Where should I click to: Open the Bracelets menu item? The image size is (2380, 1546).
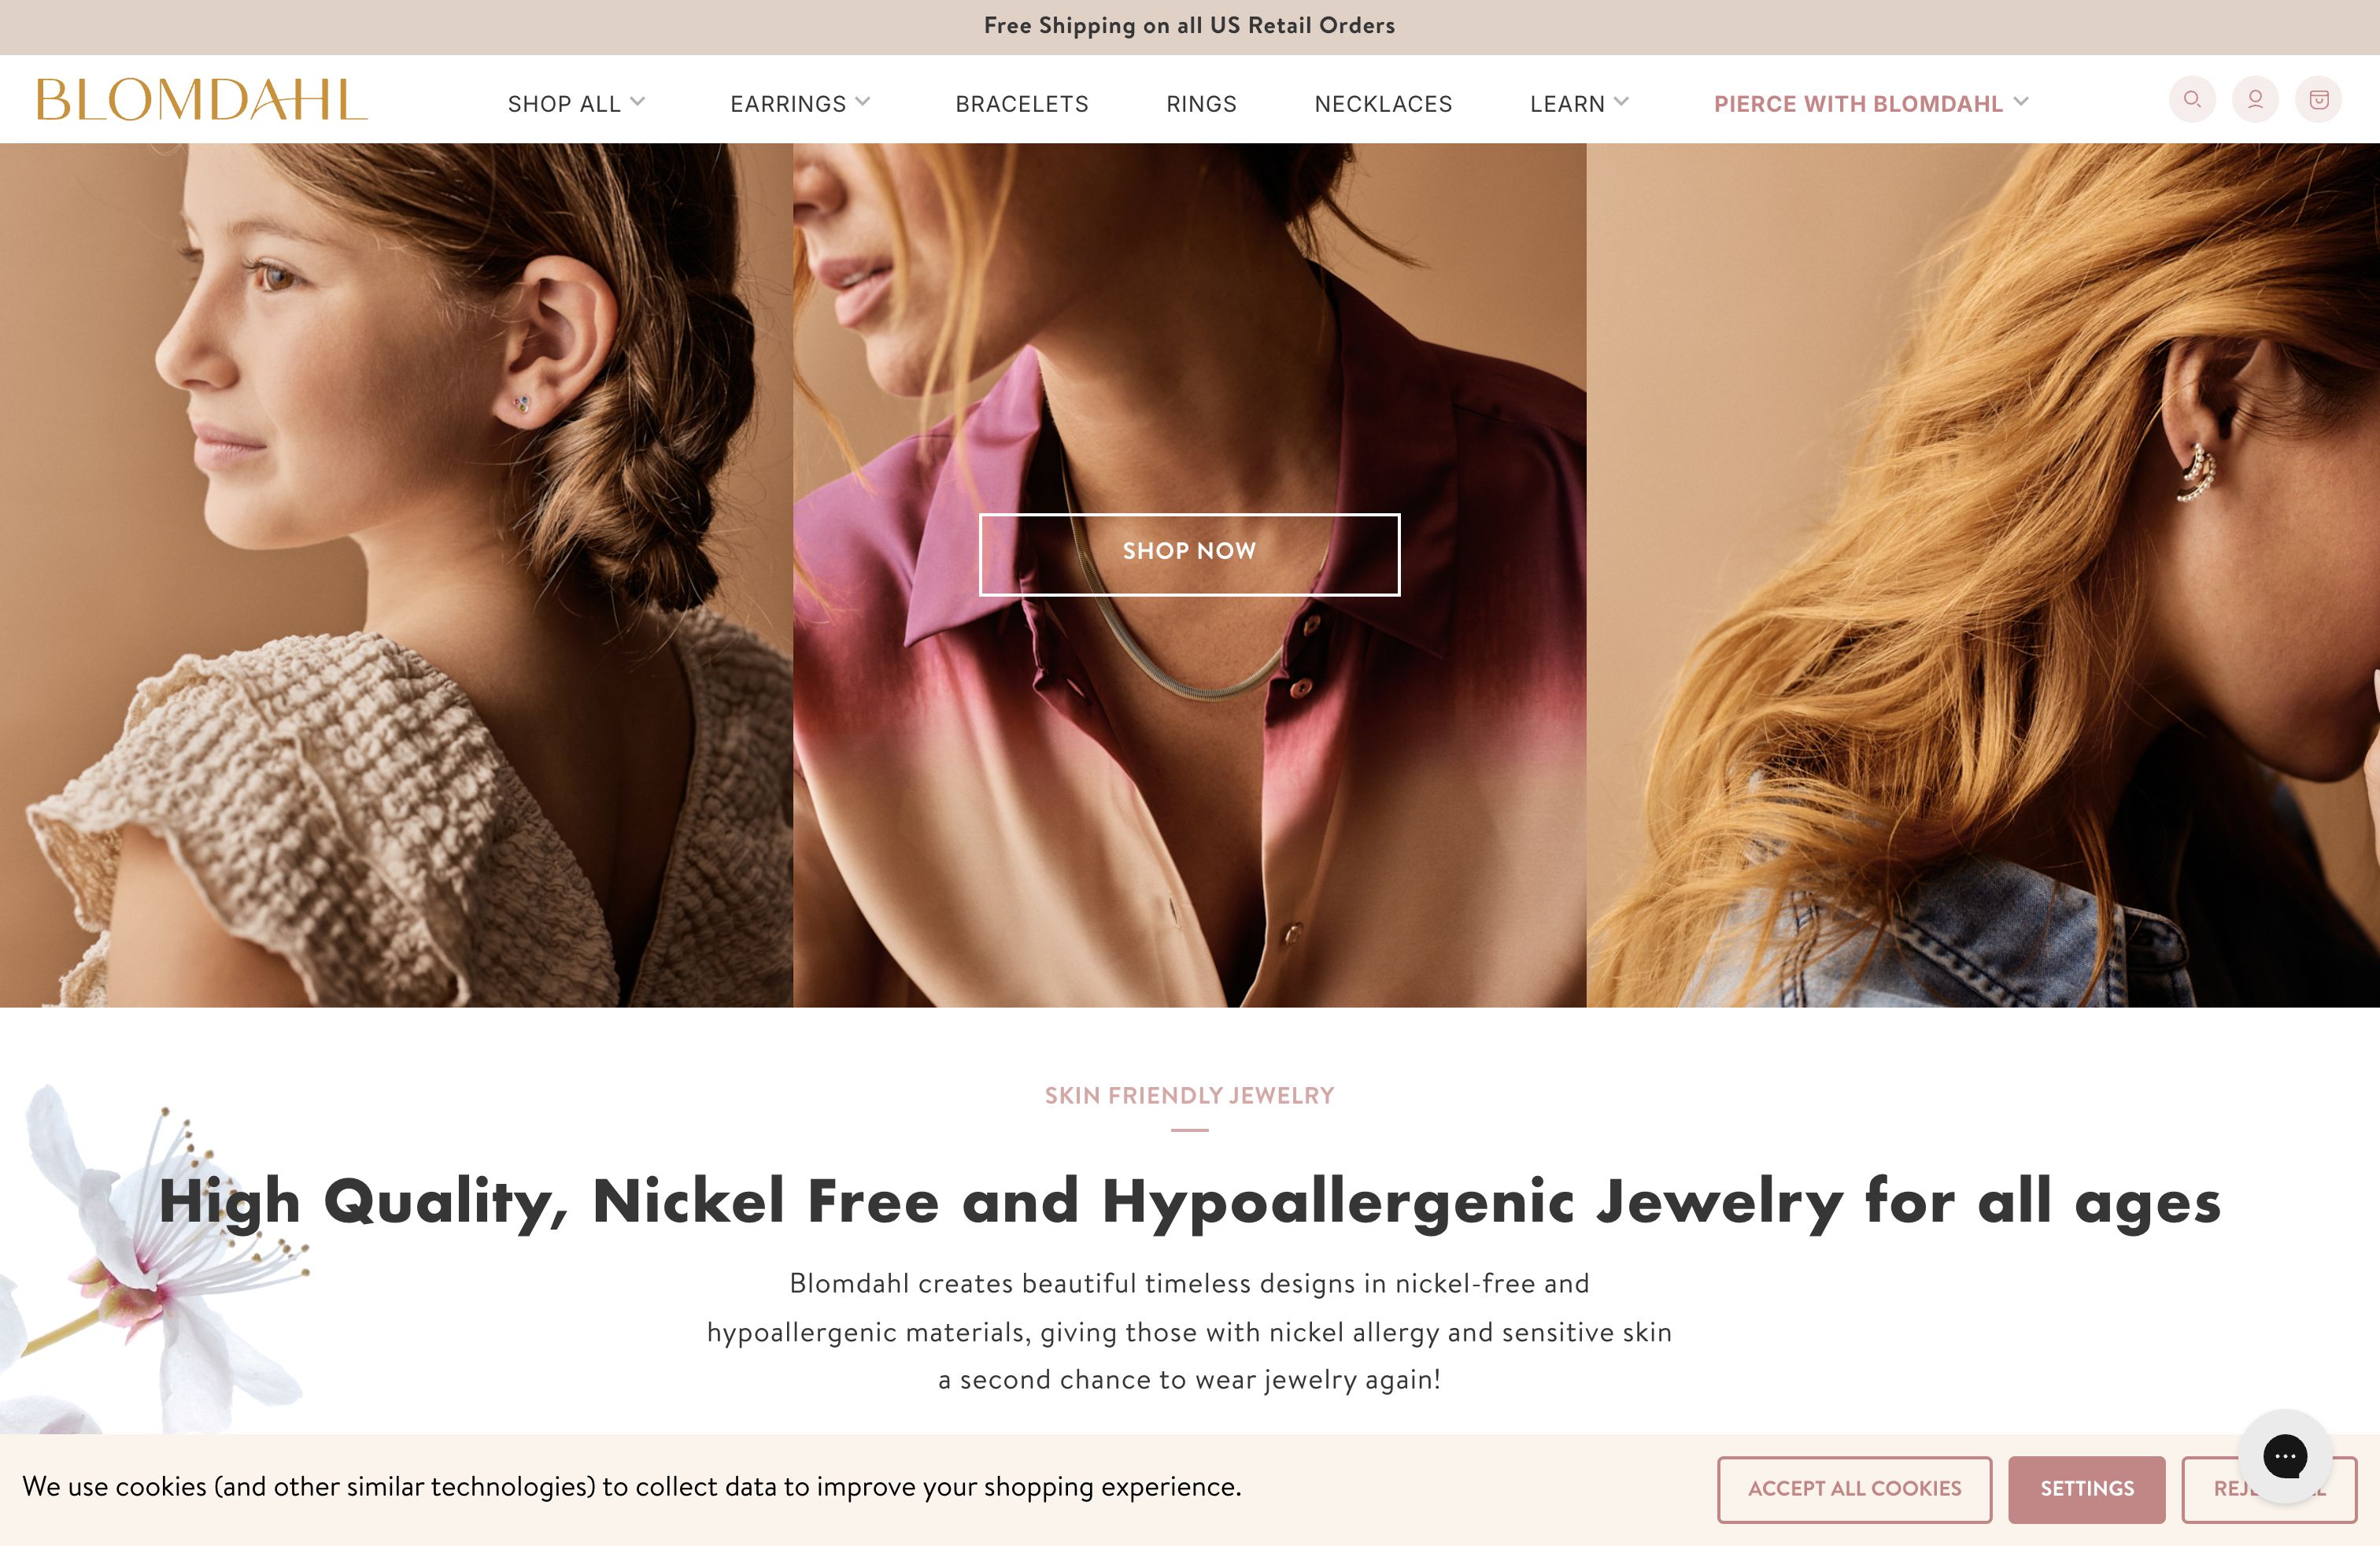1022,104
